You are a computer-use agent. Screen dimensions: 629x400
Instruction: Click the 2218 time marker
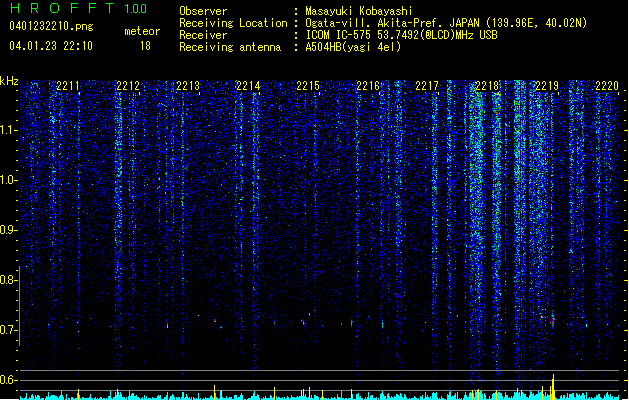coord(487,85)
